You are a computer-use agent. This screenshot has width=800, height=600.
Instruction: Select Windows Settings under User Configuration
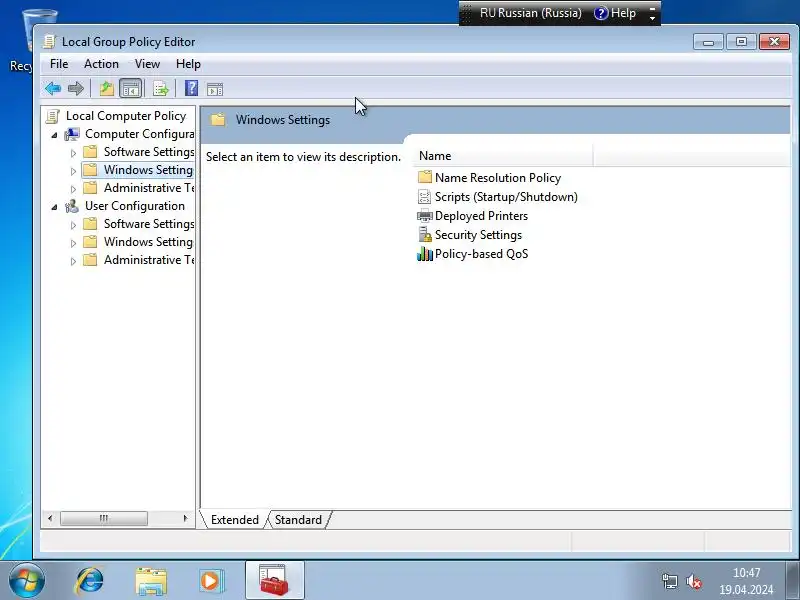(x=148, y=242)
